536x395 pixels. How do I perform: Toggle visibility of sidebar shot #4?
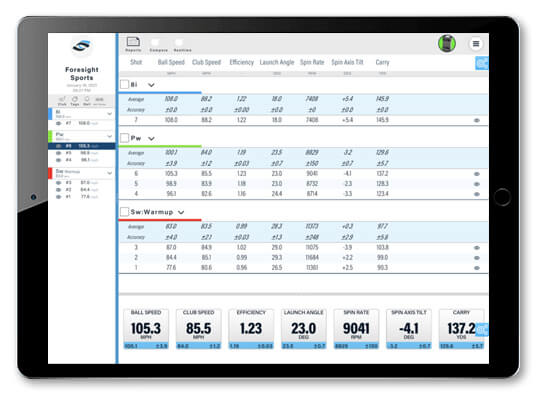pyautogui.click(x=58, y=160)
